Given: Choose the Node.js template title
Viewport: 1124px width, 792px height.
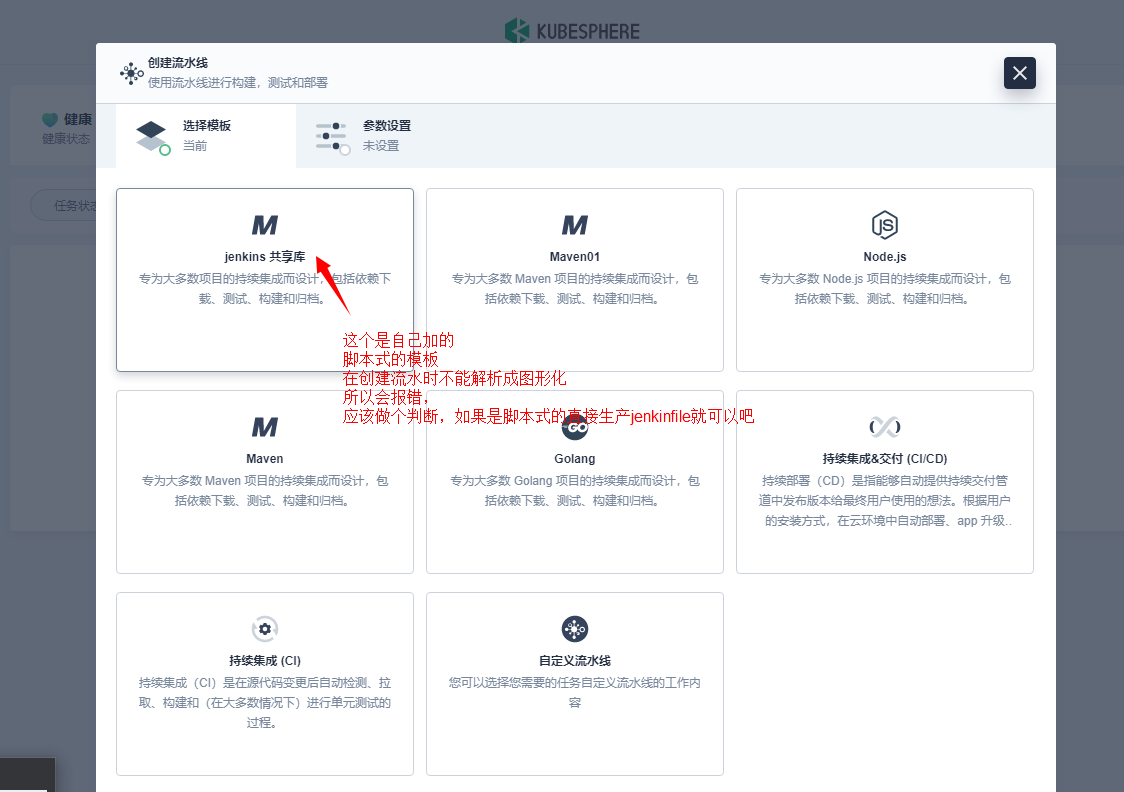Looking at the screenshot, I should [885, 257].
